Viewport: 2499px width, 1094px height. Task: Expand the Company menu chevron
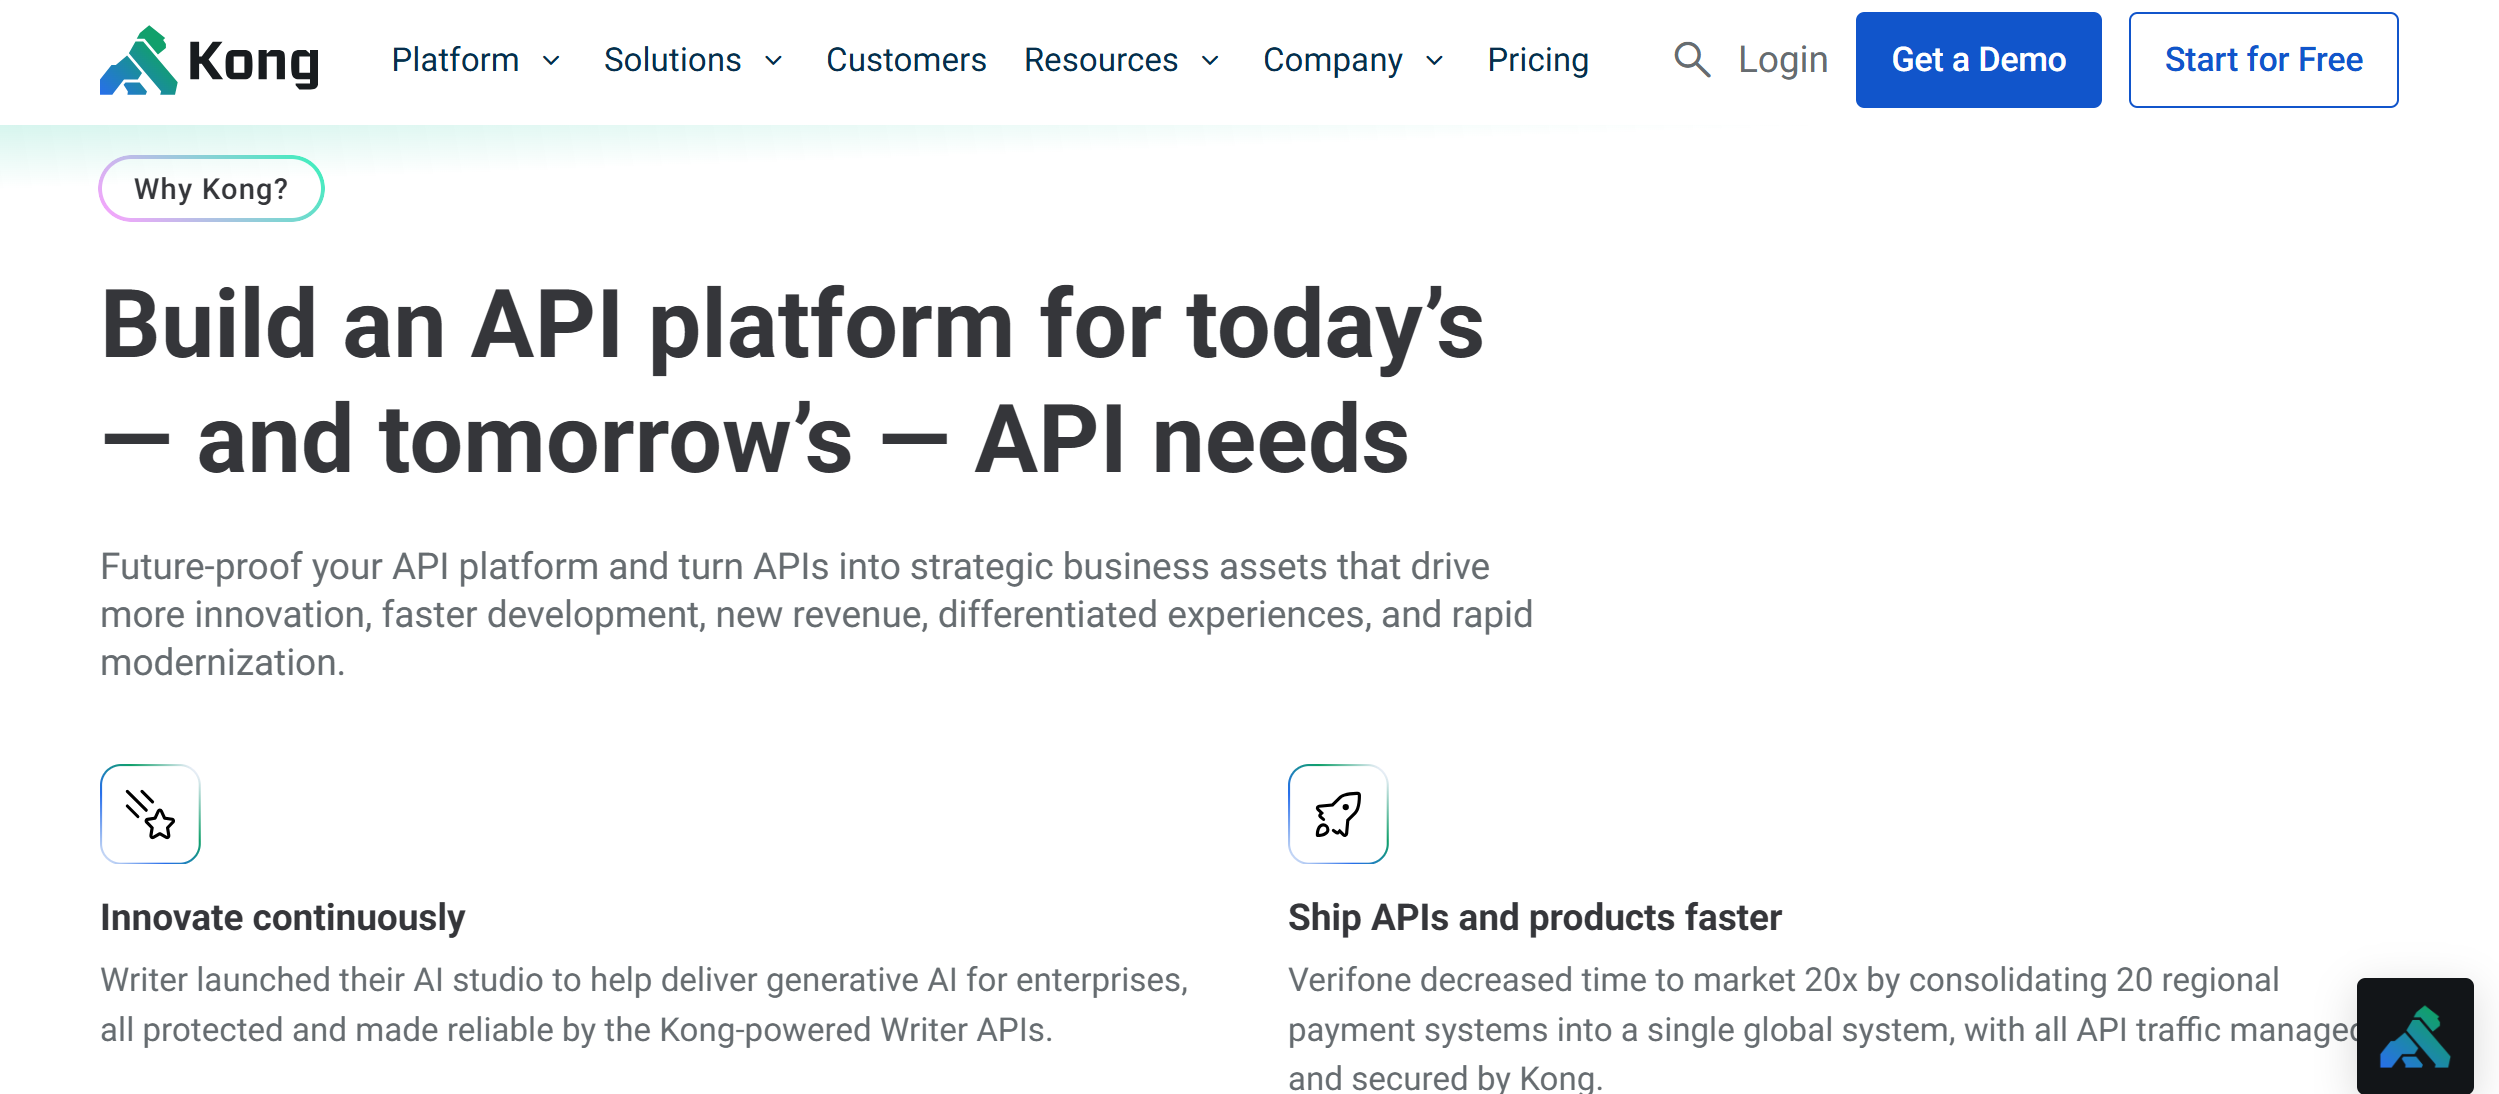1434,61
